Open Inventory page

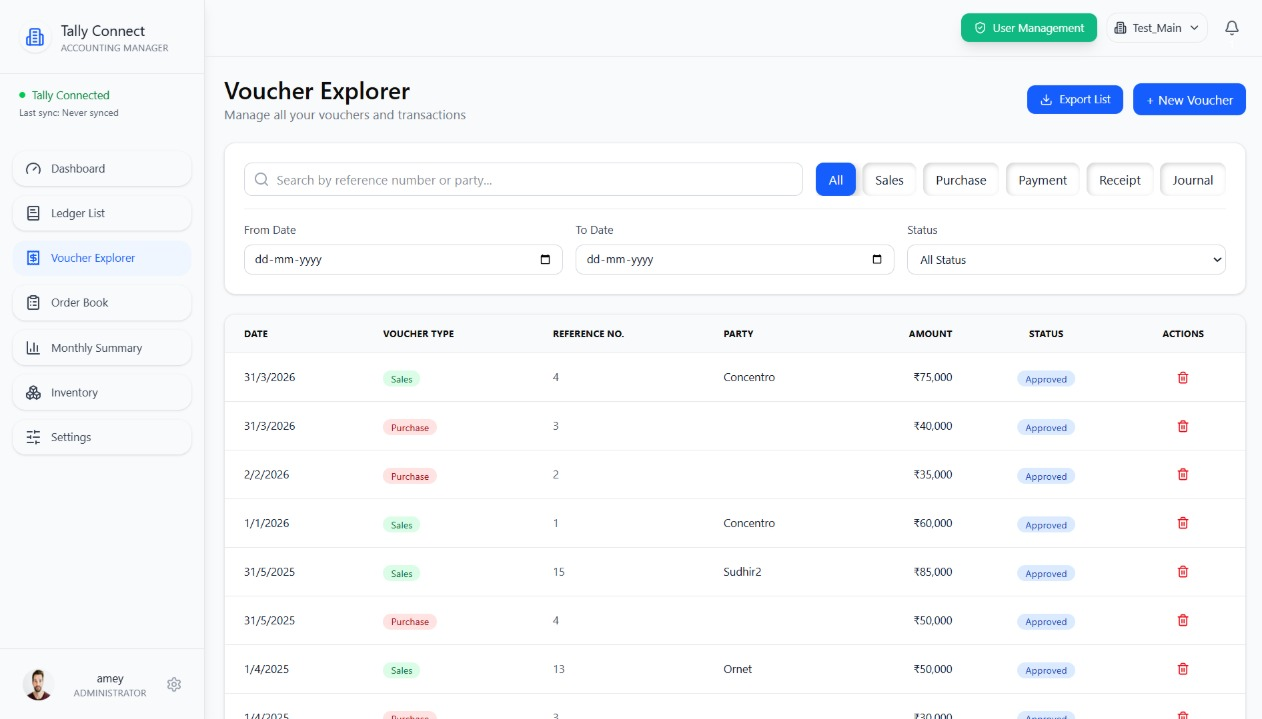[102, 393]
